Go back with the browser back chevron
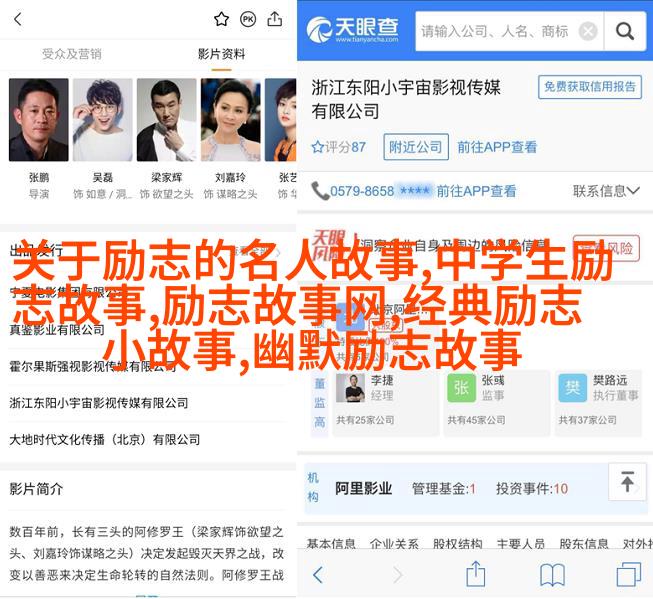This screenshot has height=599, width=653. (x=318, y=575)
